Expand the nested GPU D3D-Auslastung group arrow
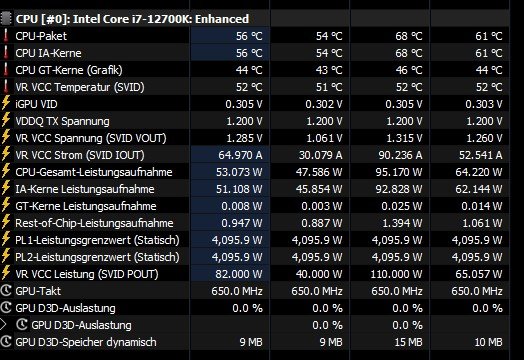 point(3,325)
